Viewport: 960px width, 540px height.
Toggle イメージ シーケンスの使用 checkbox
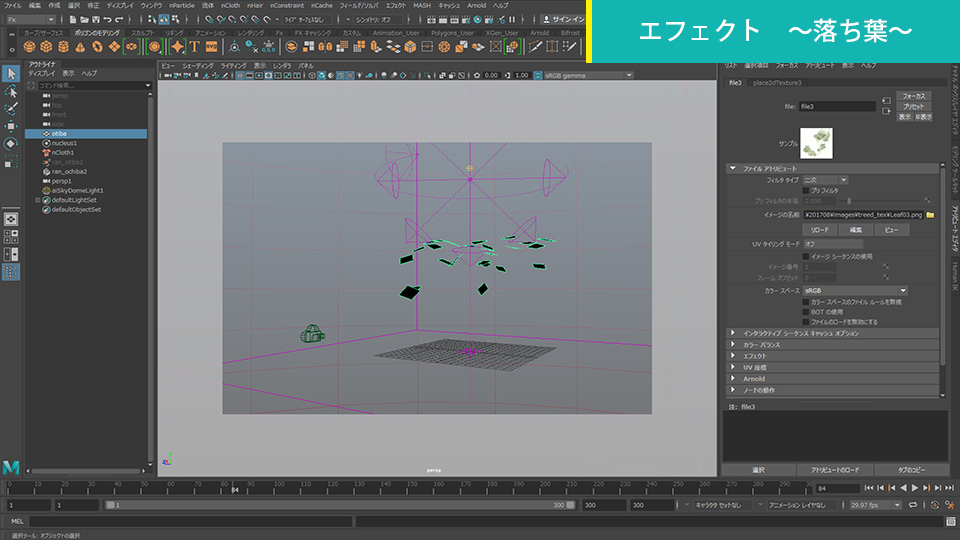tap(806, 256)
